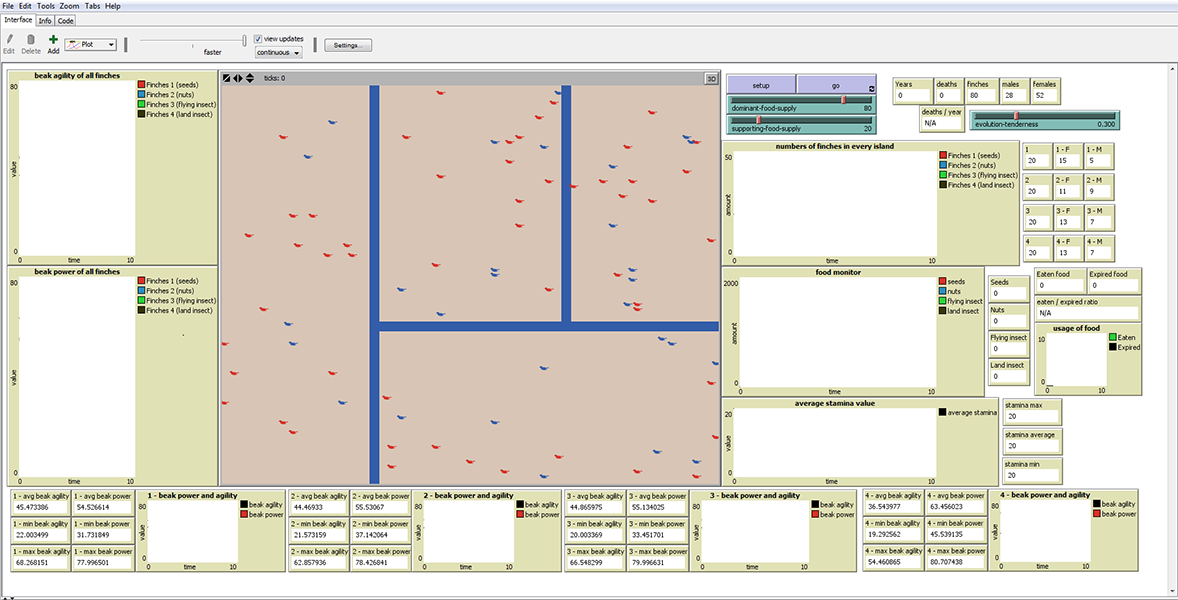Switch to the Info tab

coord(45,20)
